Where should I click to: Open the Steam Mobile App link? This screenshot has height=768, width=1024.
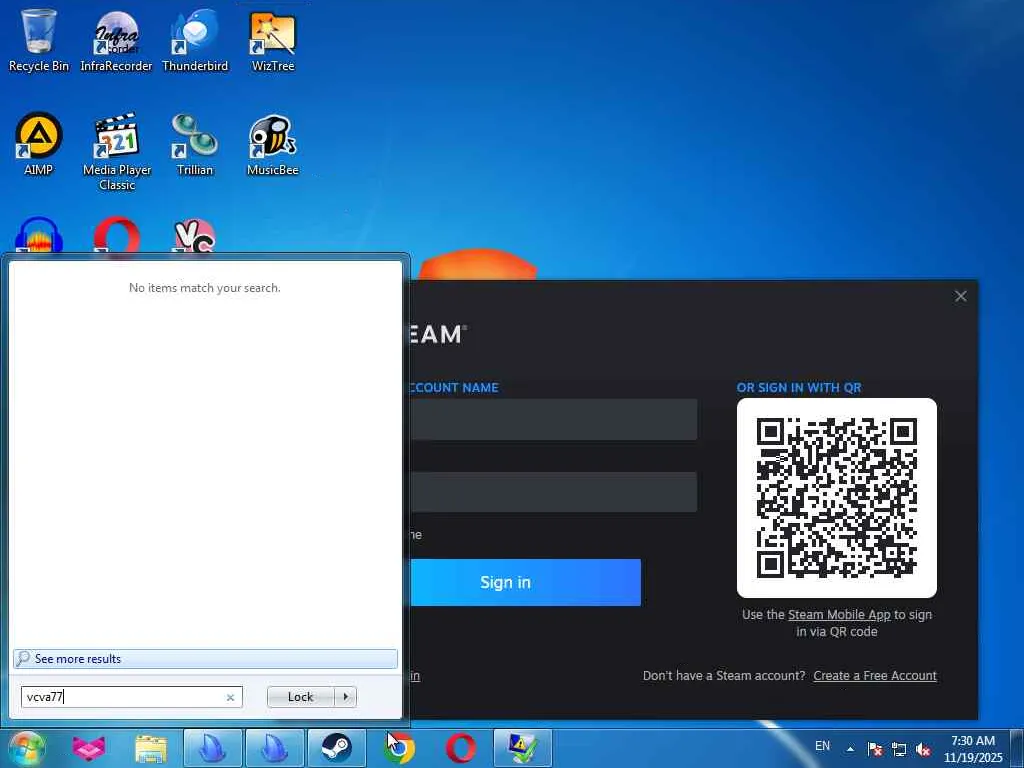[x=839, y=615]
